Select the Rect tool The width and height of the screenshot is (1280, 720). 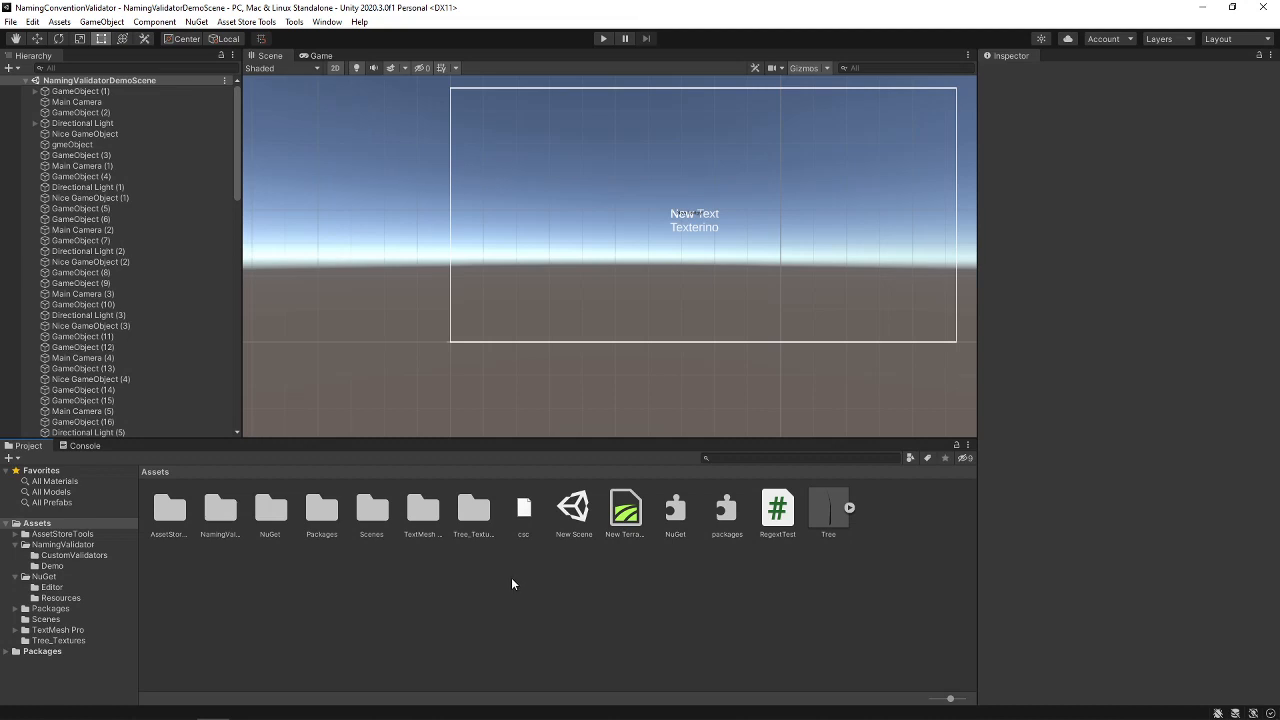click(101, 39)
